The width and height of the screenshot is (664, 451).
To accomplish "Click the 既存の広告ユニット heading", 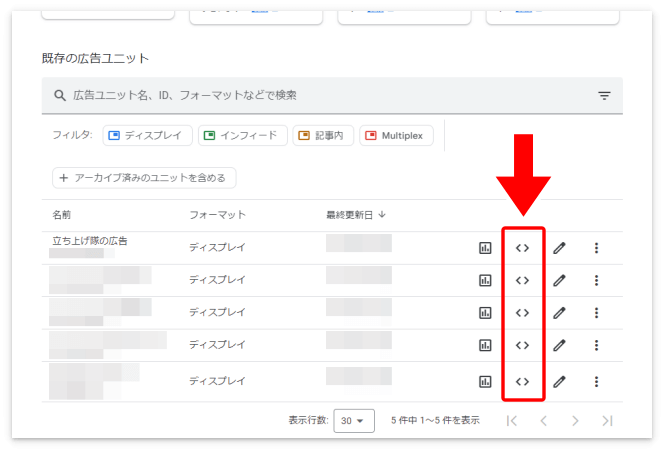I will [x=95, y=58].
